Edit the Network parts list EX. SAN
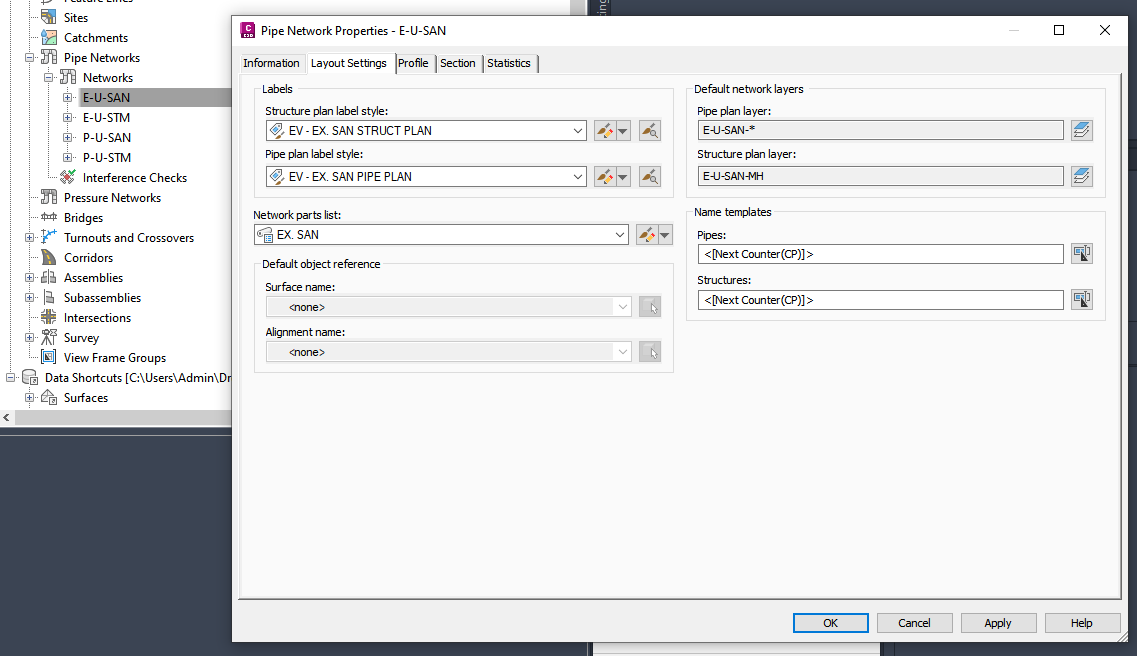1137x656 pixels. (646, 235)
